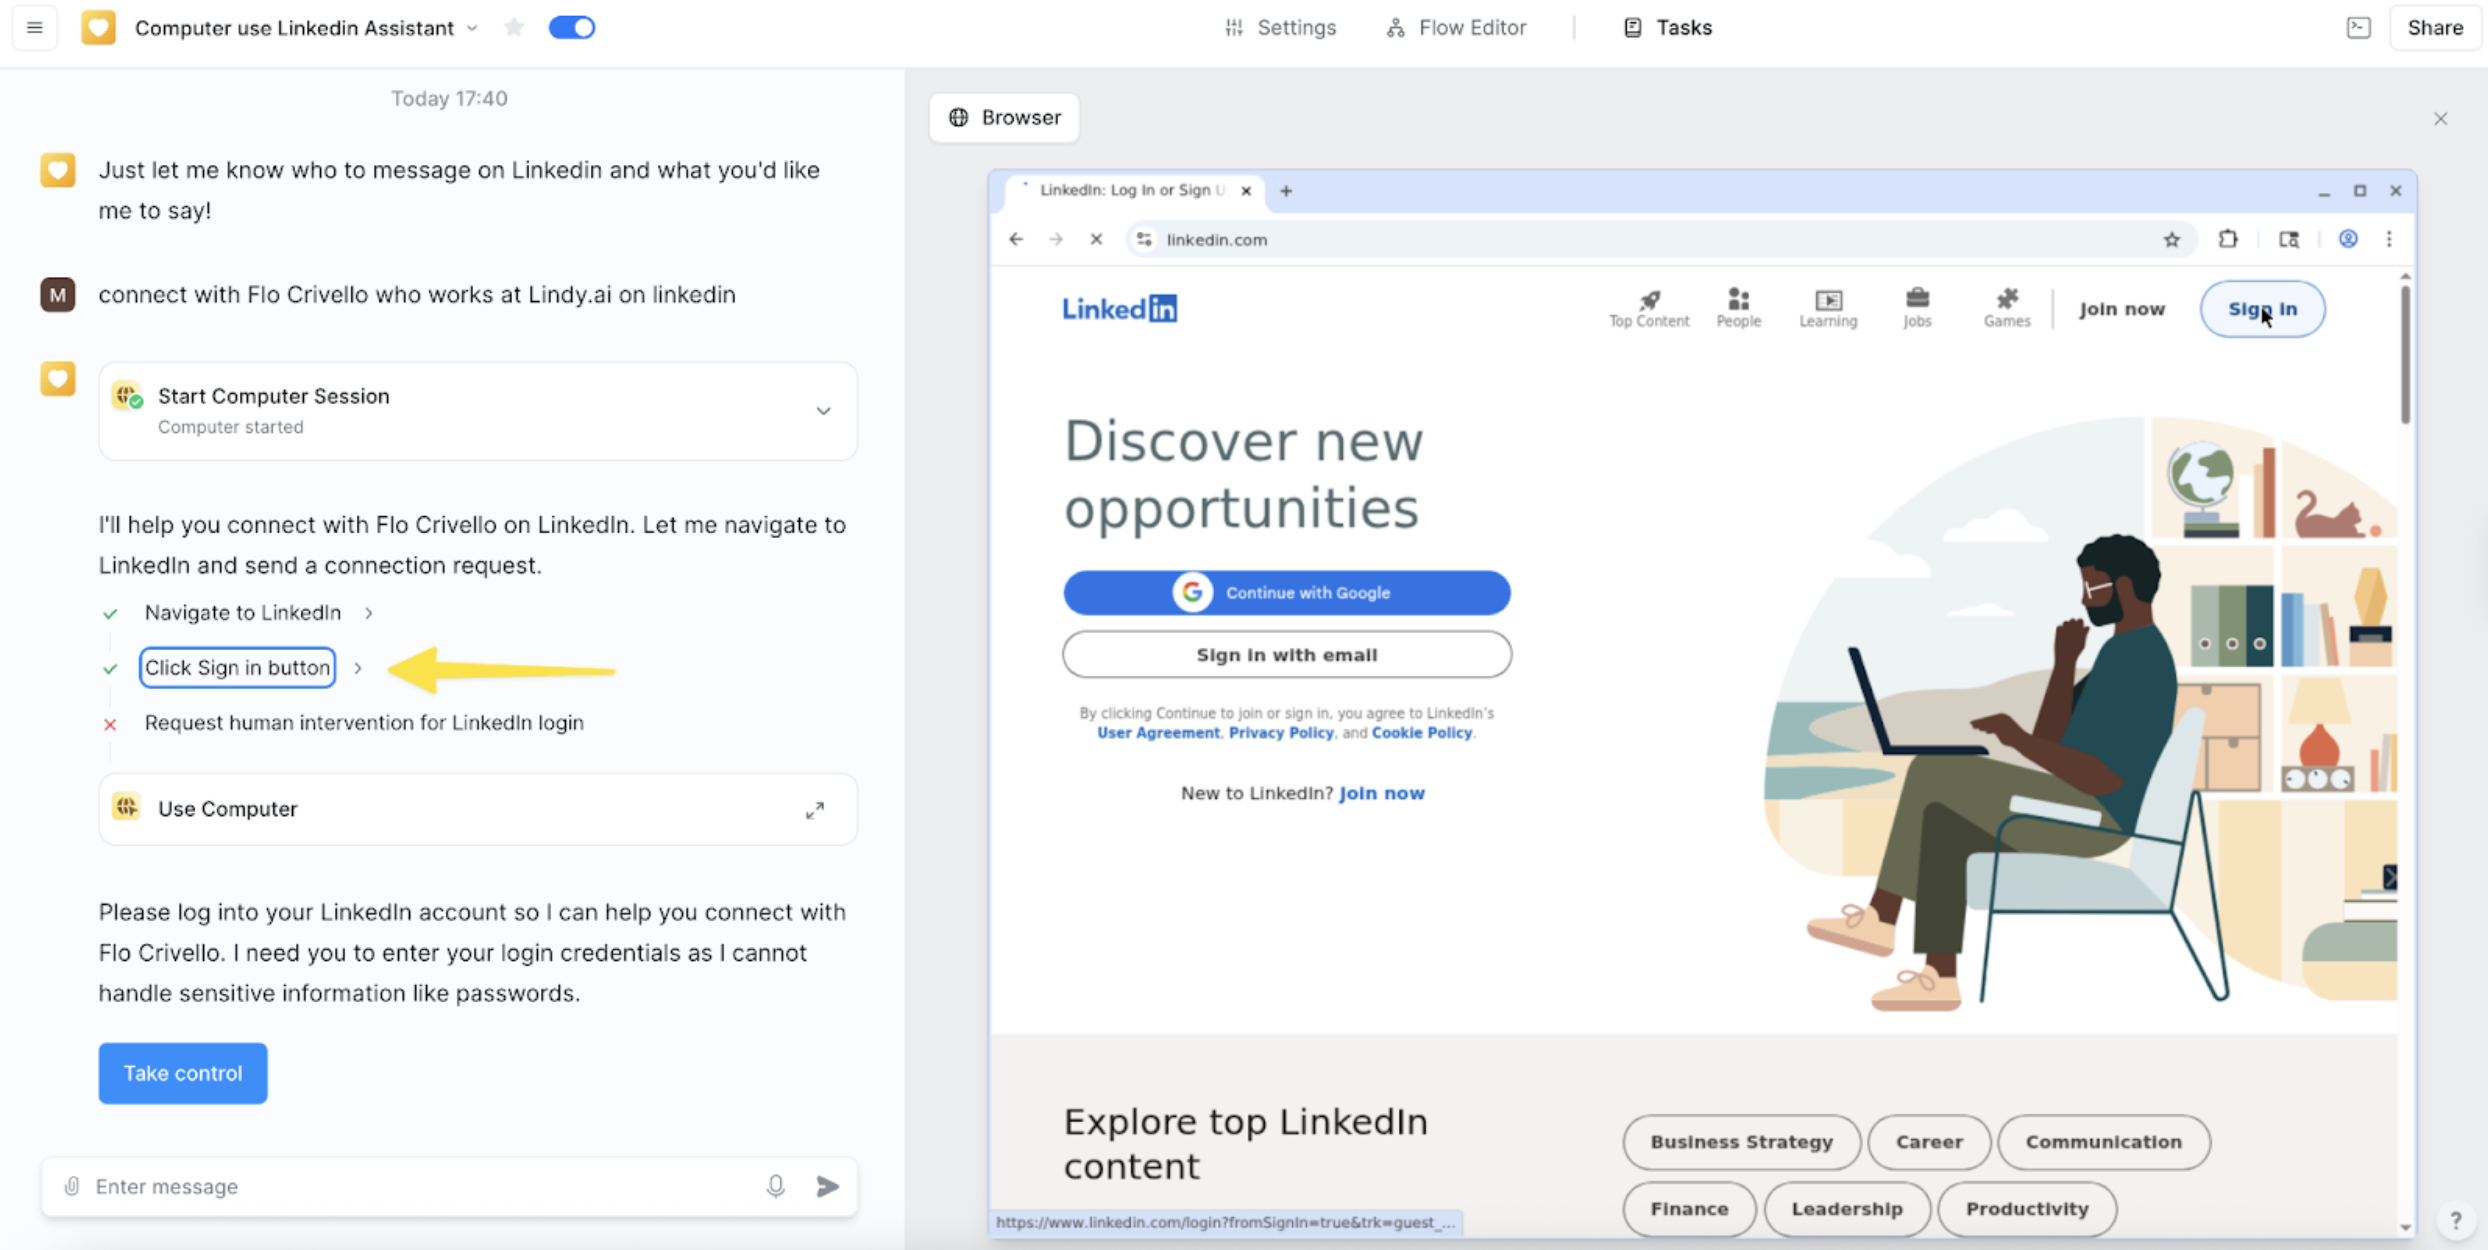The width and height of the screenshot is (2488, 1250).
Task: Click the microphone voice input icon
Action: pyautogui.click(x=775, y=1186)
